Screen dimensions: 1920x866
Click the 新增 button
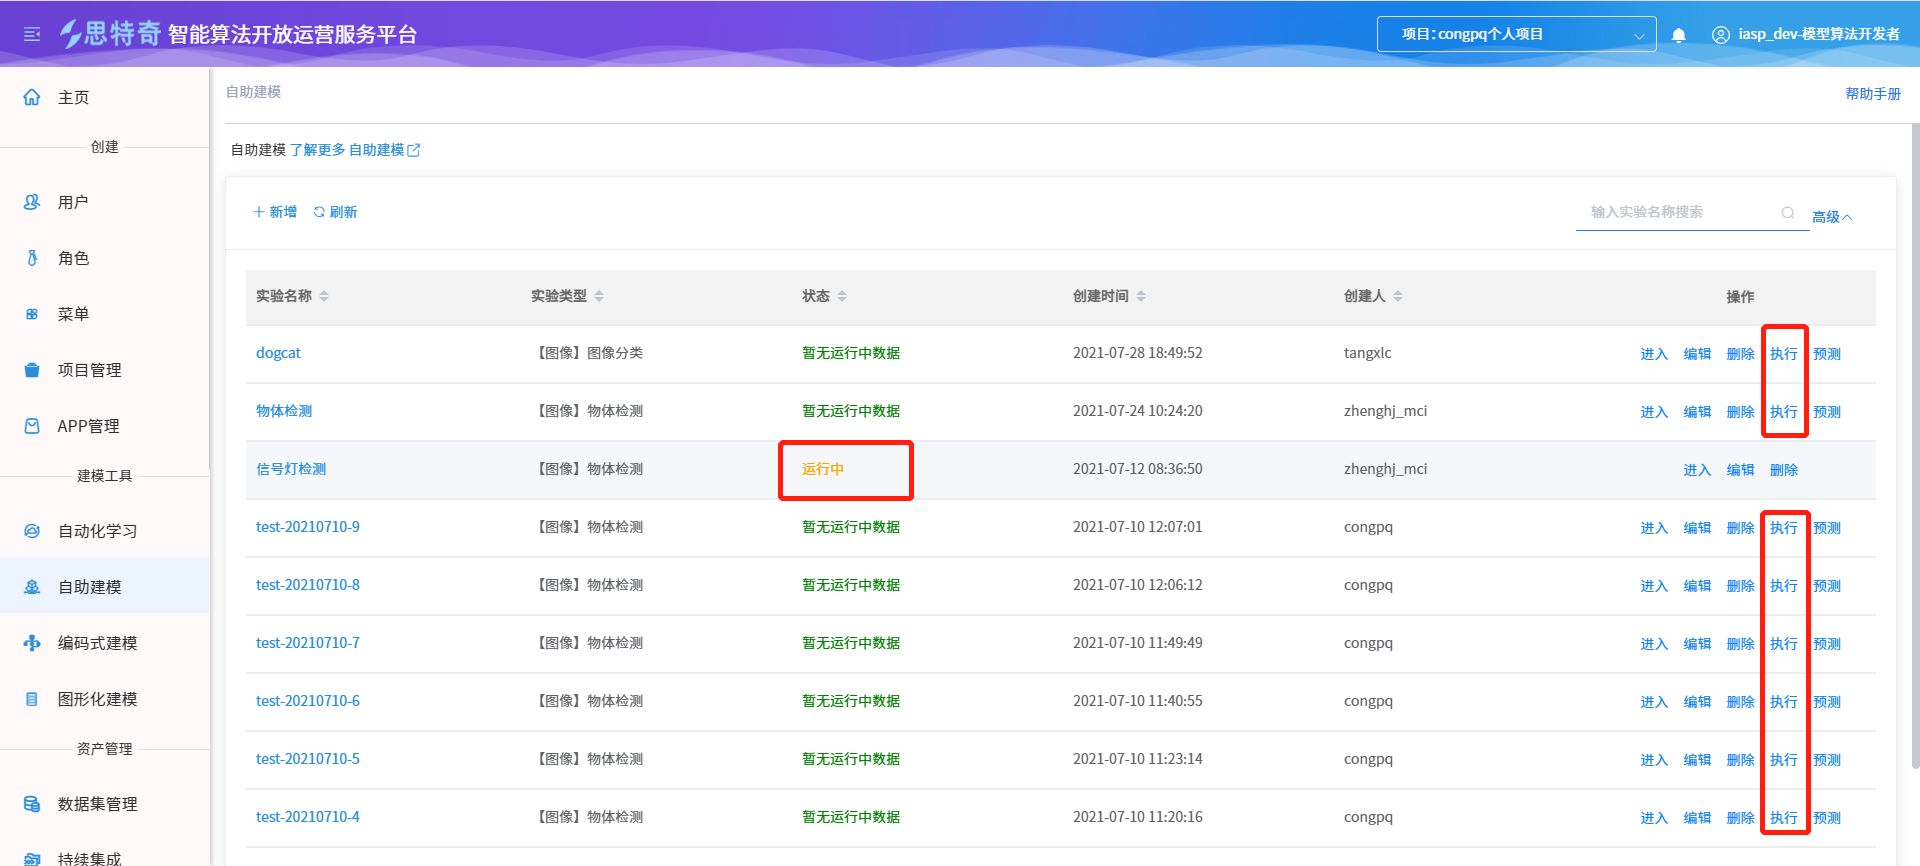[x=275, y=212]
